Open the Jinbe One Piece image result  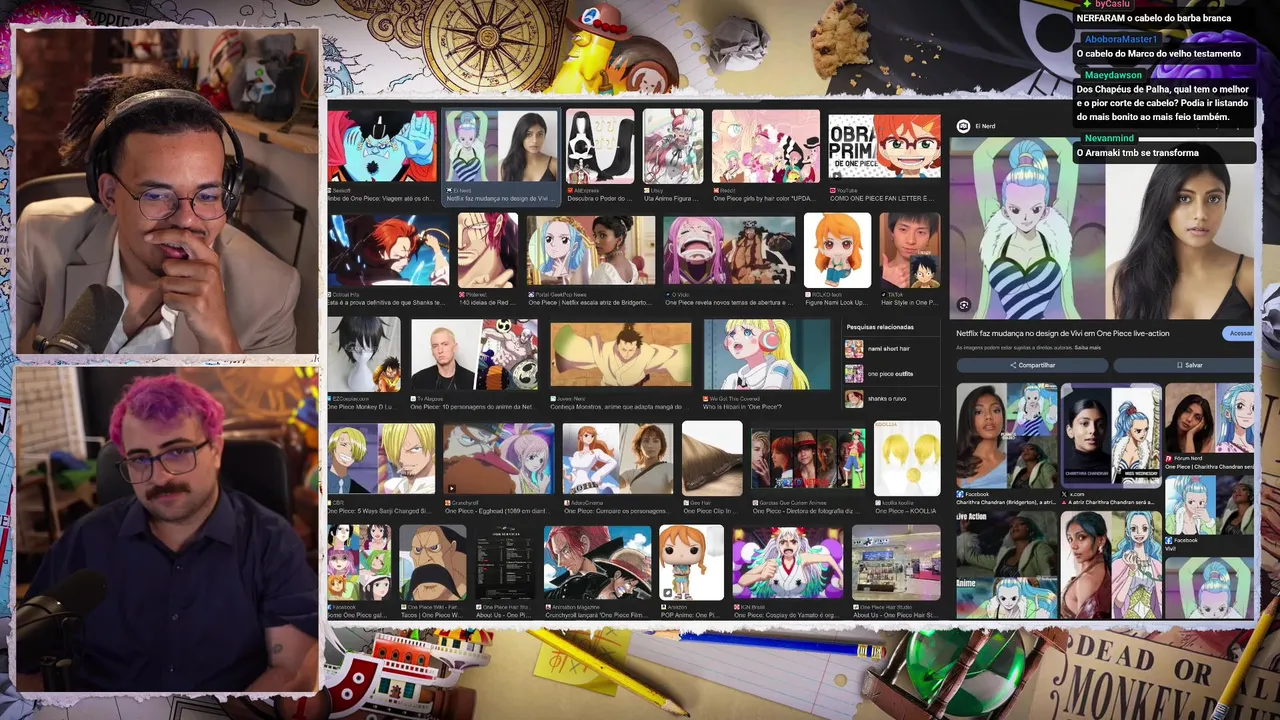(382, 147)
